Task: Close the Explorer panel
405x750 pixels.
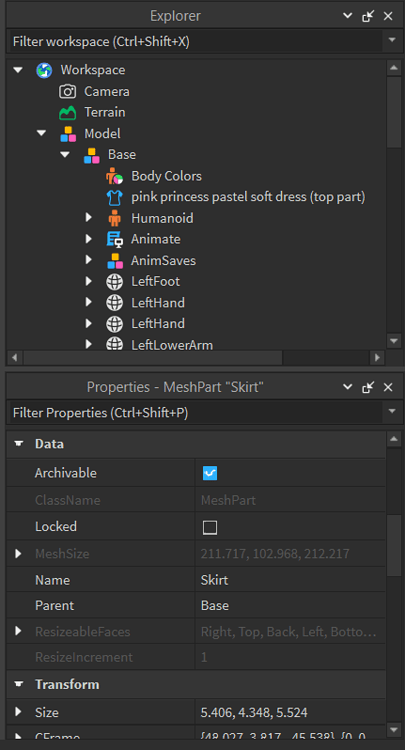Action: coord(388,16)
